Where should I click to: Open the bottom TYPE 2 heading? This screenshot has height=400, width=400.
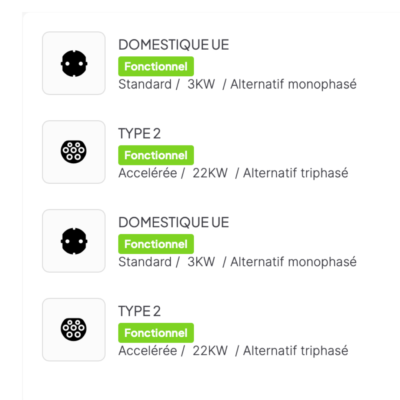tap(140, 311)
